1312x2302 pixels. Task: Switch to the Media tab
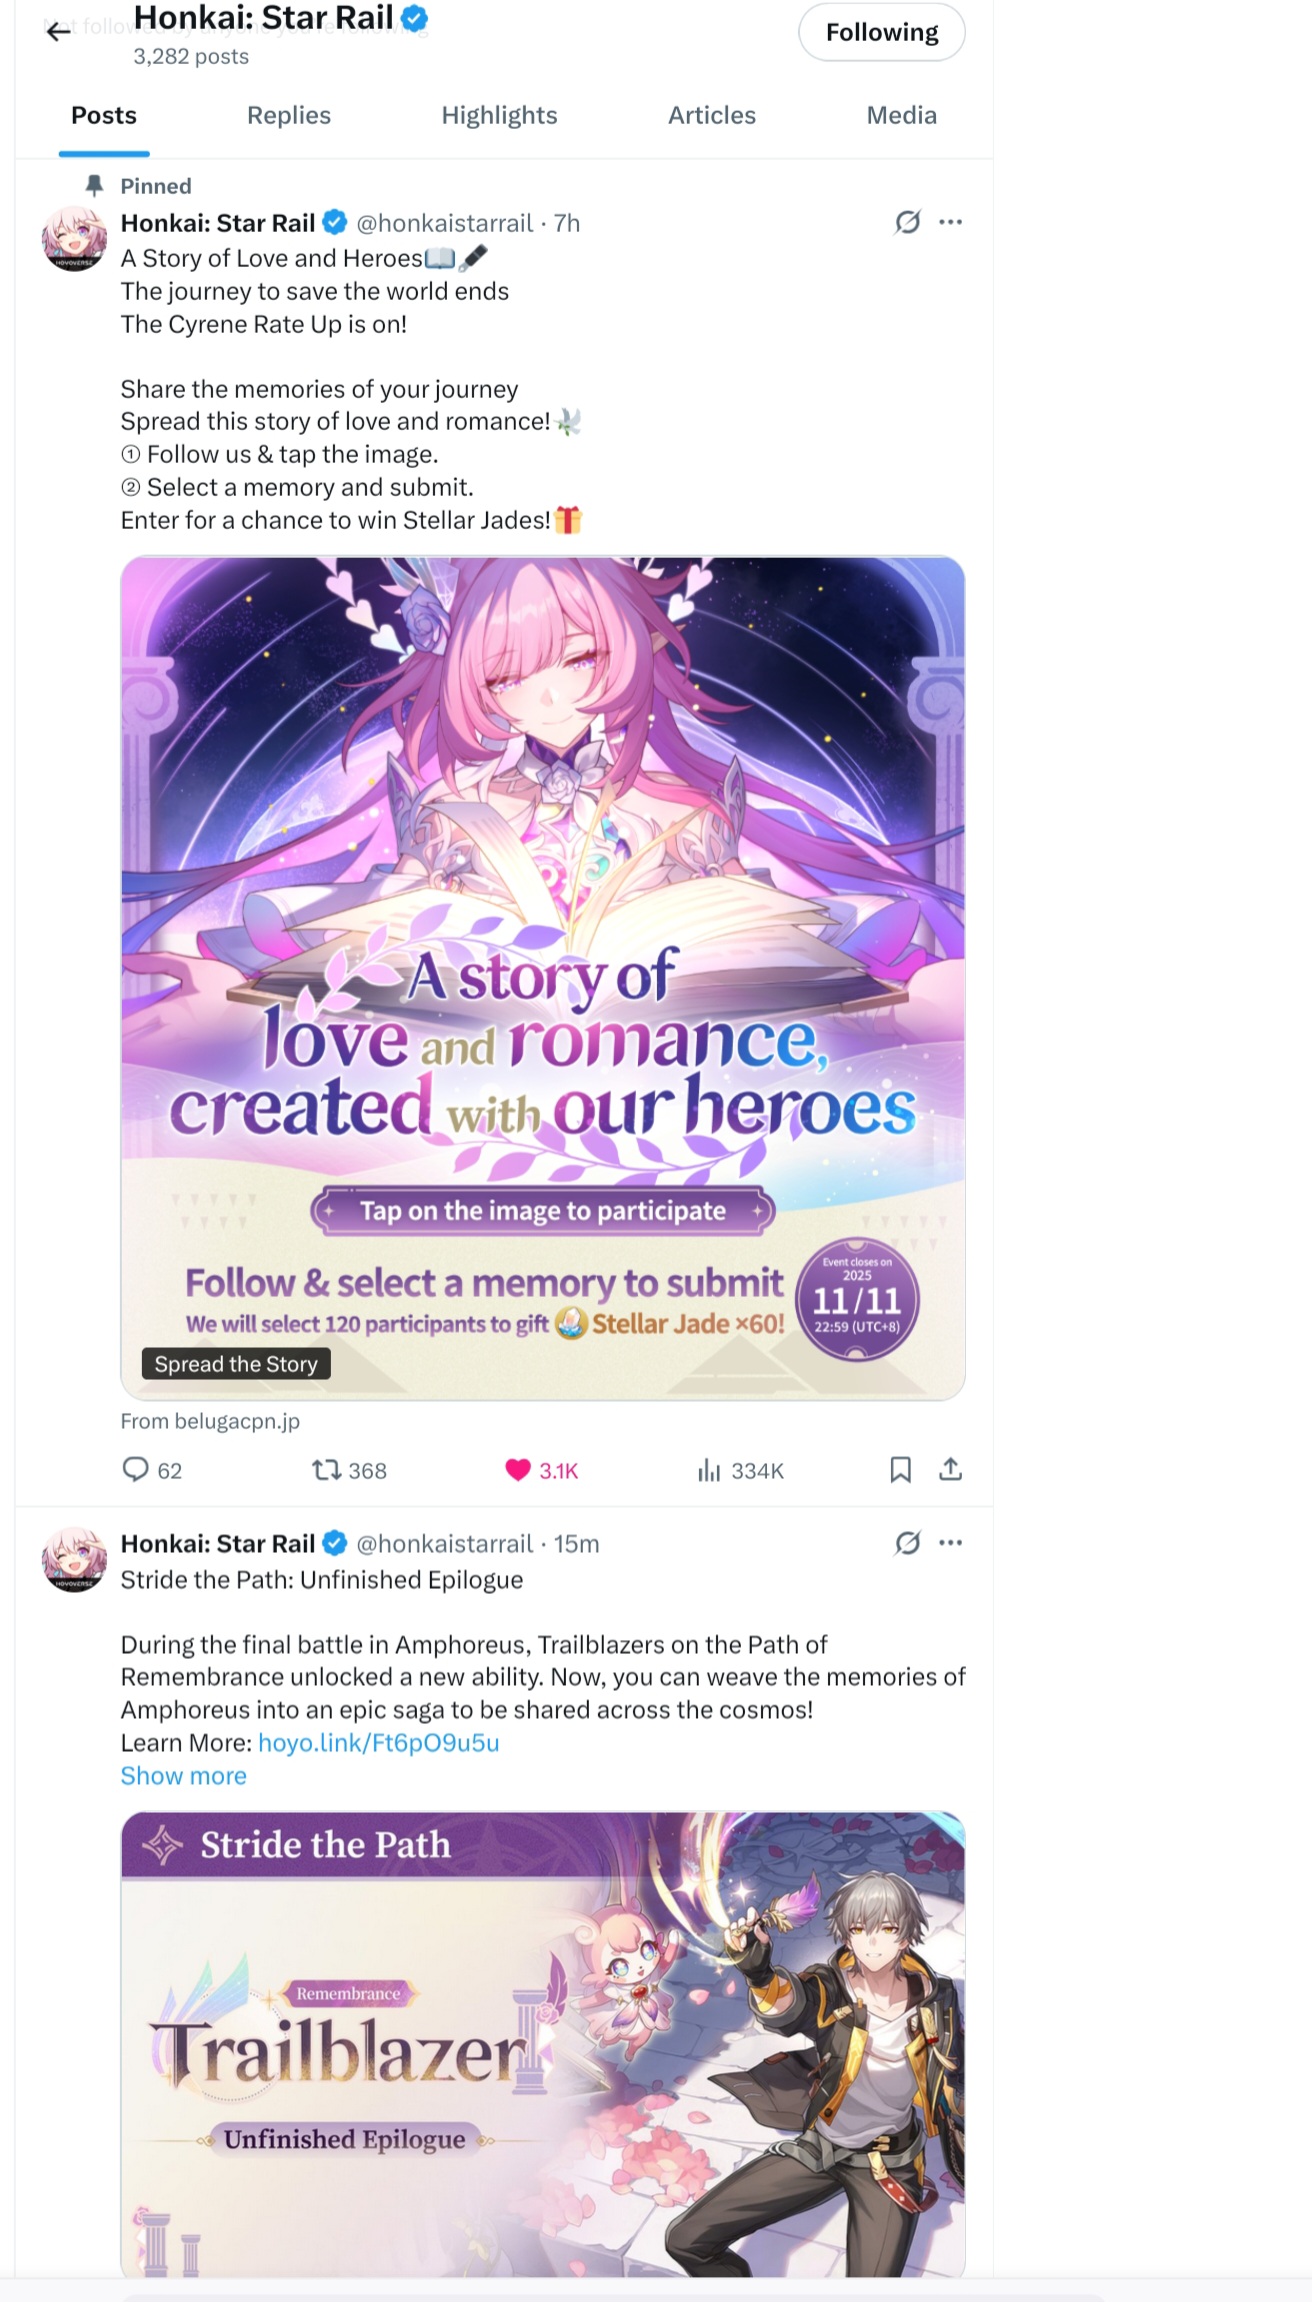[901, 115]
